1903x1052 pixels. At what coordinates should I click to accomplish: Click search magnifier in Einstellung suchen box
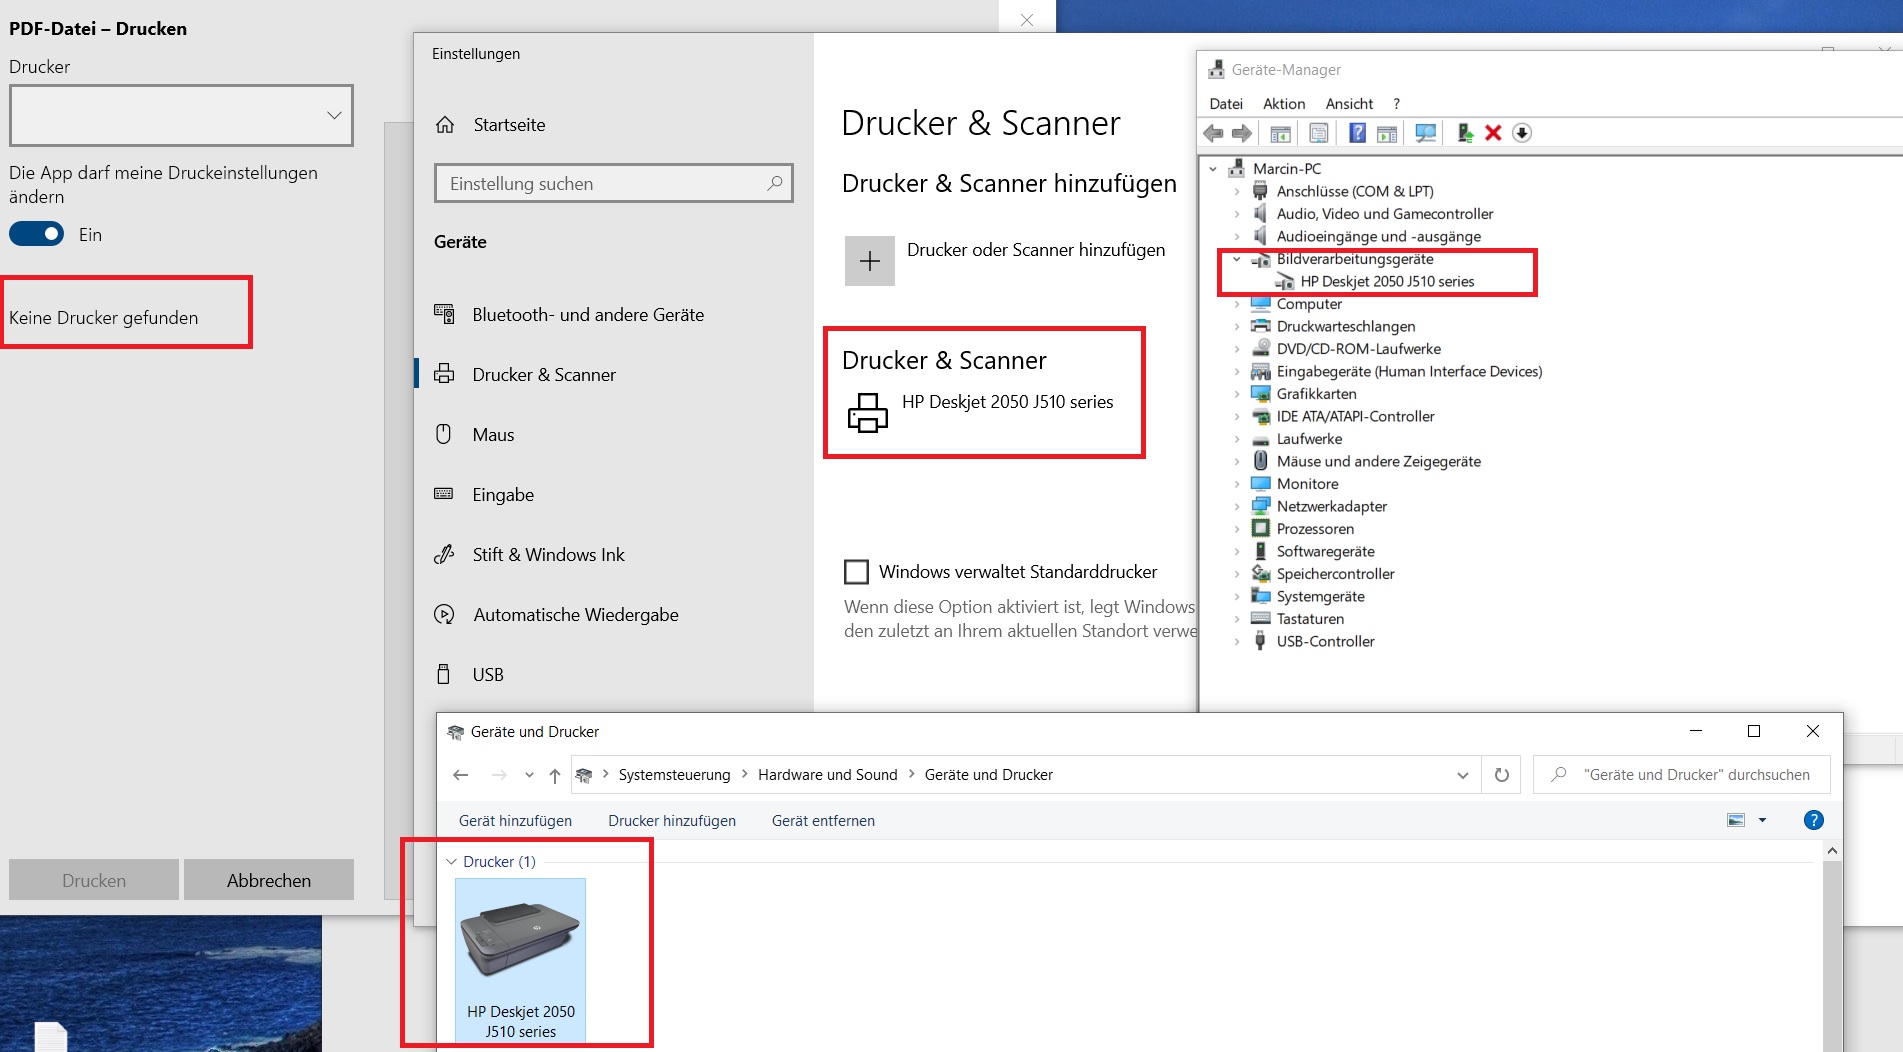click(775, 183)
